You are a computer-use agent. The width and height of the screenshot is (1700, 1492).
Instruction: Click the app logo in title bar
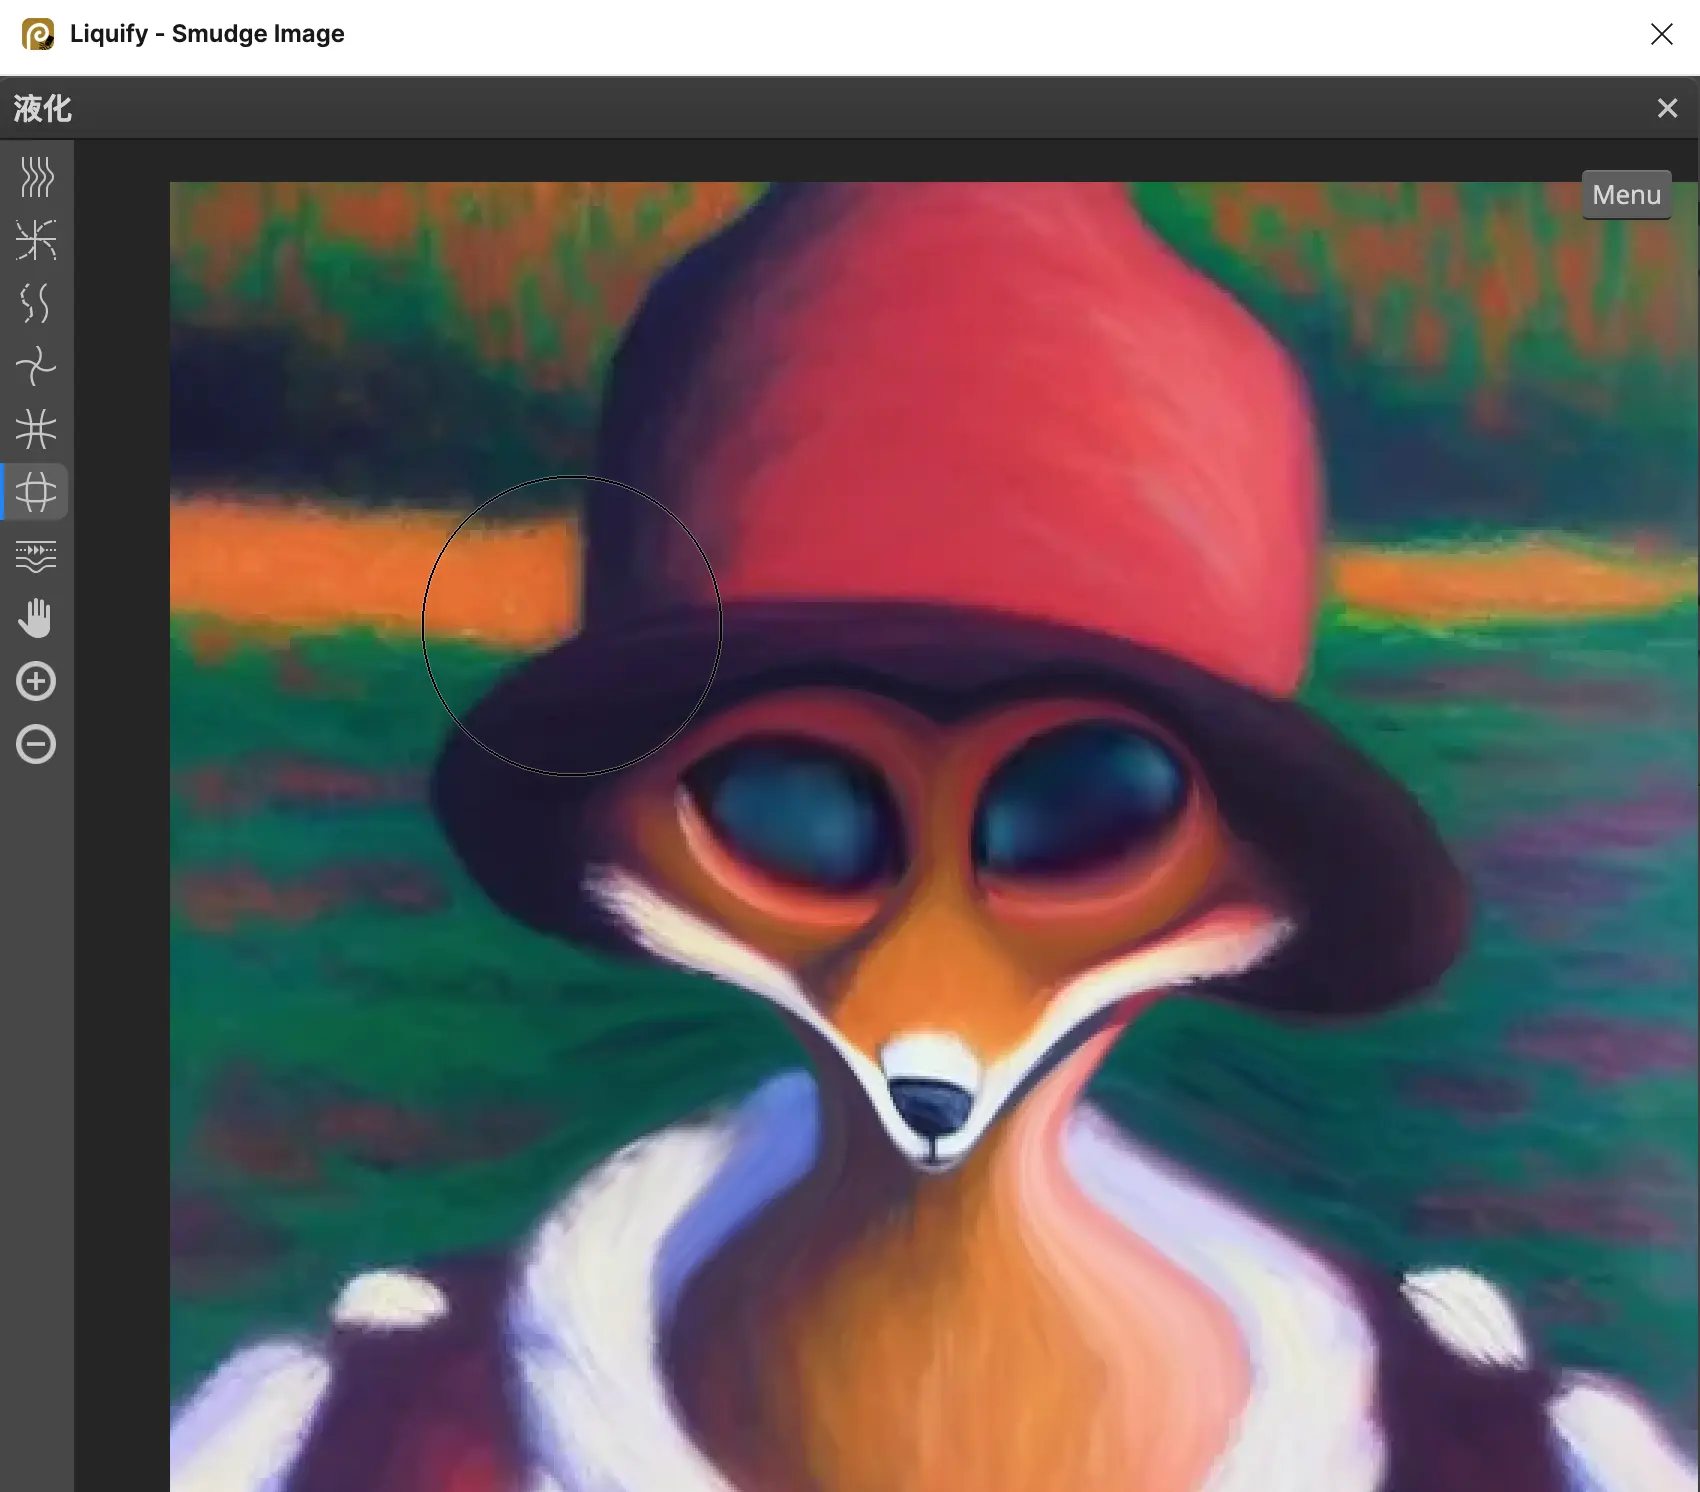pyautogui.click(x=38, y=34)
